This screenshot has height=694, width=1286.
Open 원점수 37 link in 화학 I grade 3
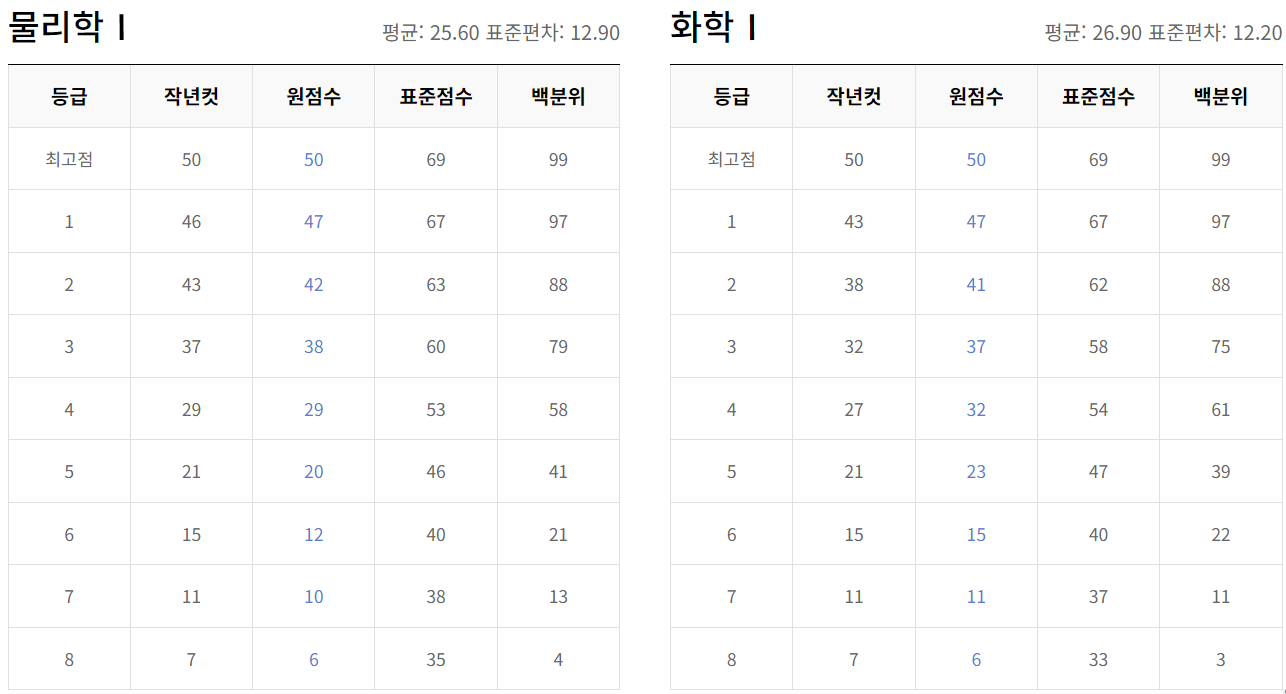(x=976, y=347)
